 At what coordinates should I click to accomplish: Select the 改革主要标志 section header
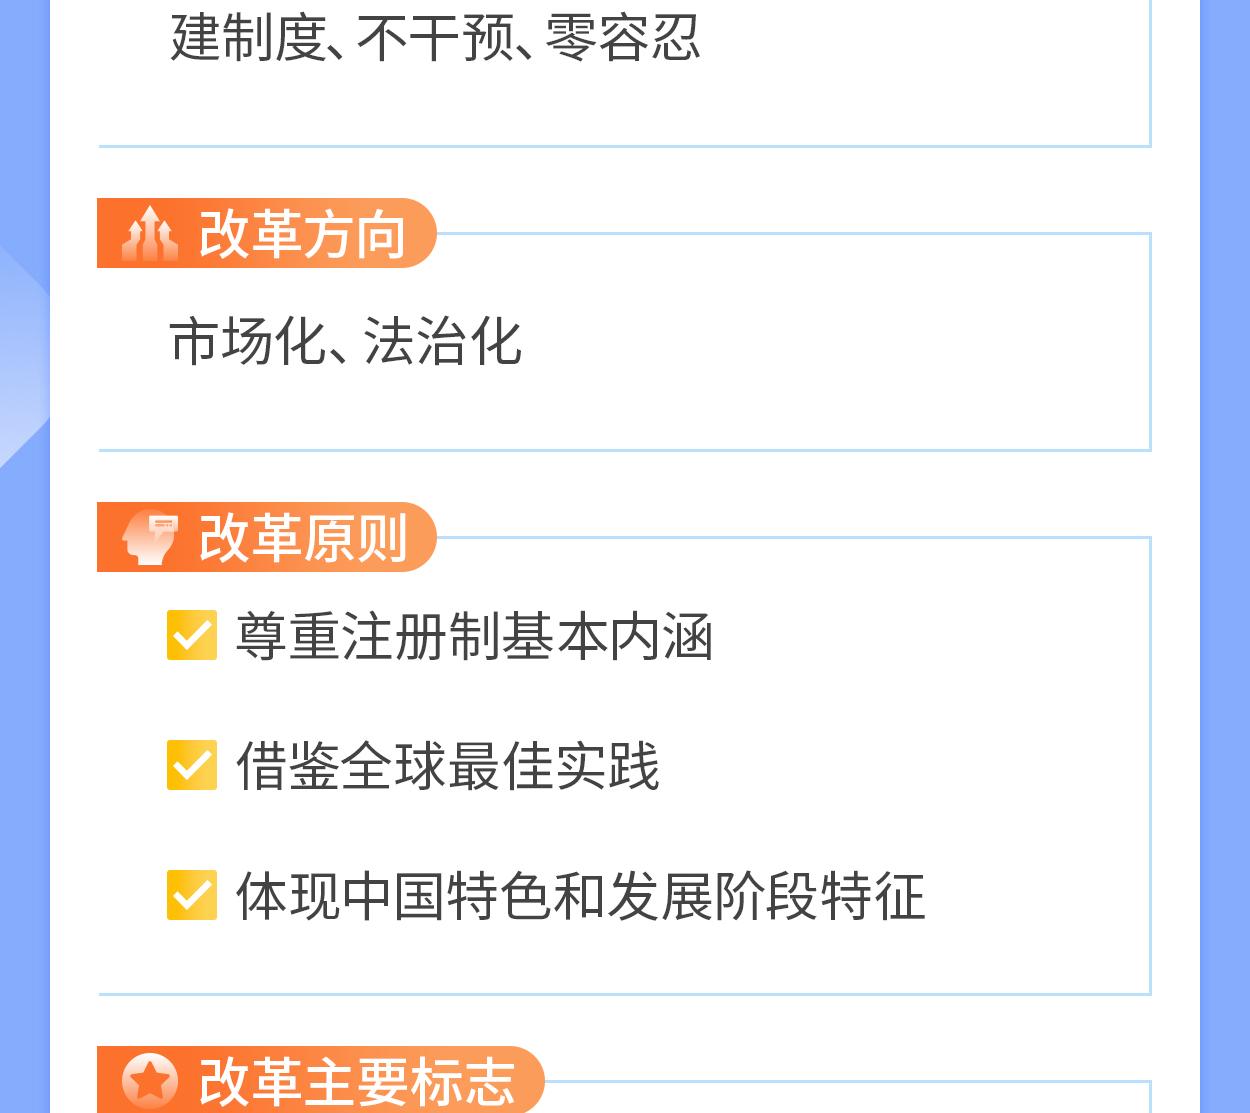coord(321,1080)
